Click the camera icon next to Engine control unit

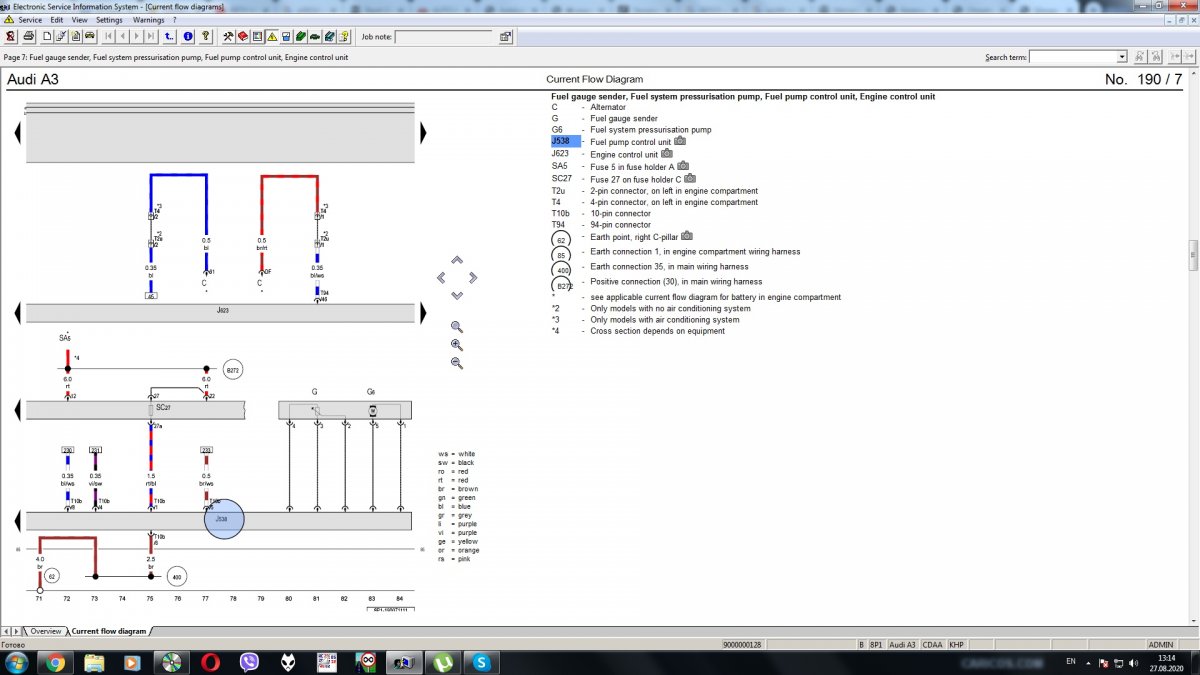pyautogui.click(x=667, y=154)
